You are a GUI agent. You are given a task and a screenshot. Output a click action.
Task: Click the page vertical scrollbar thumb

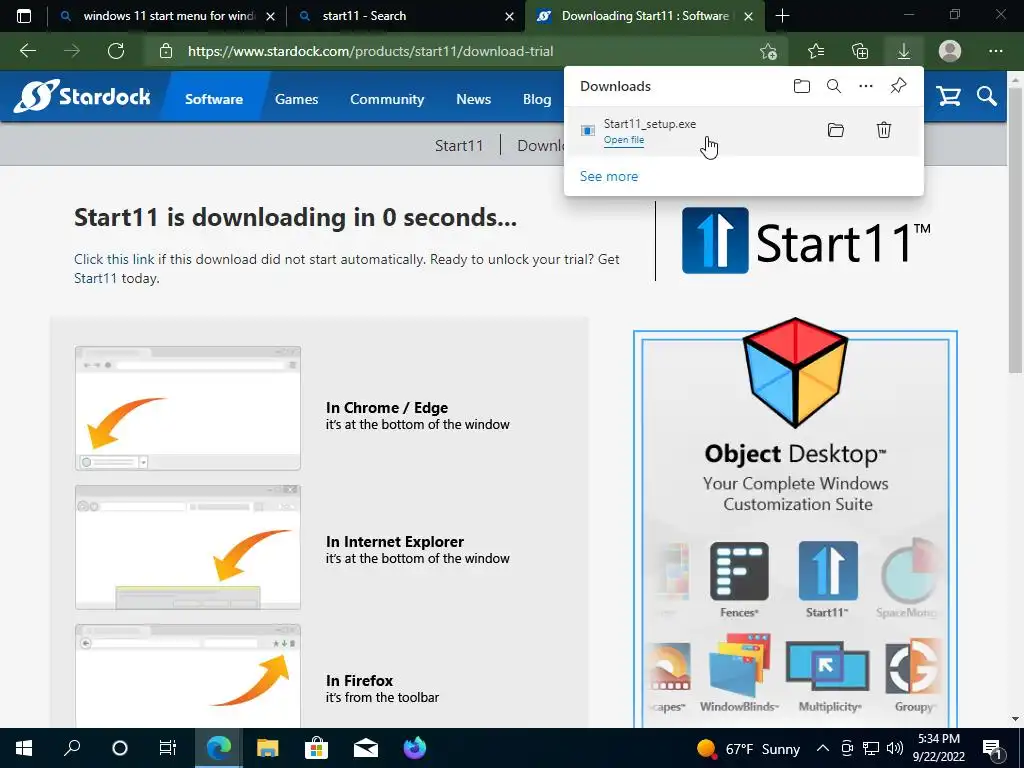1015,229
